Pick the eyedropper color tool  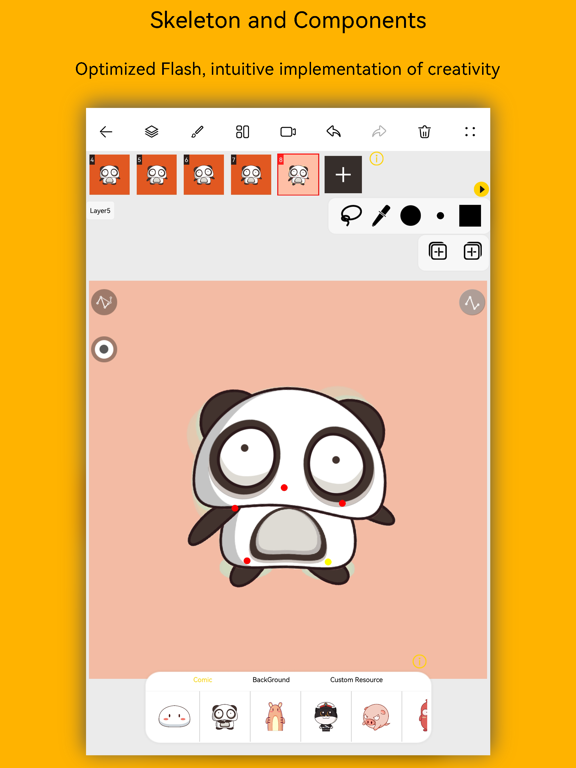click(x=381, y=216)
